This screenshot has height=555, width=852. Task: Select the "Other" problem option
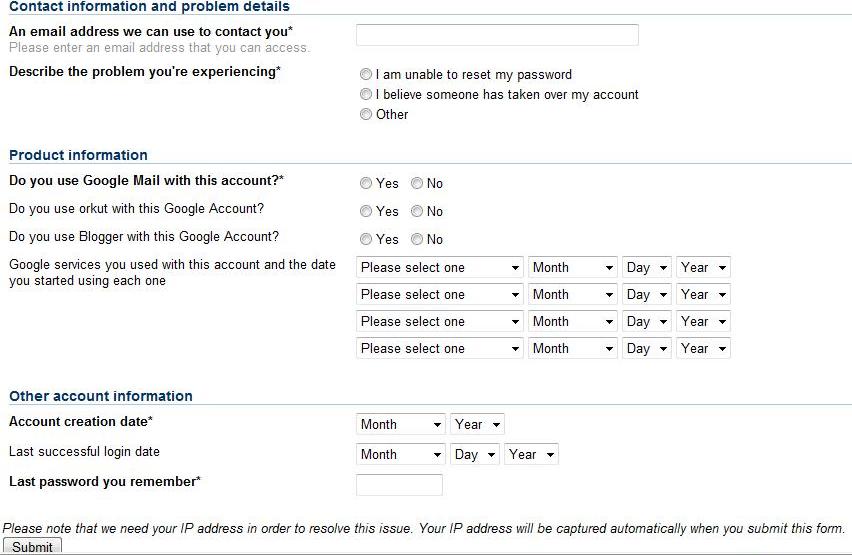point(366,115)
